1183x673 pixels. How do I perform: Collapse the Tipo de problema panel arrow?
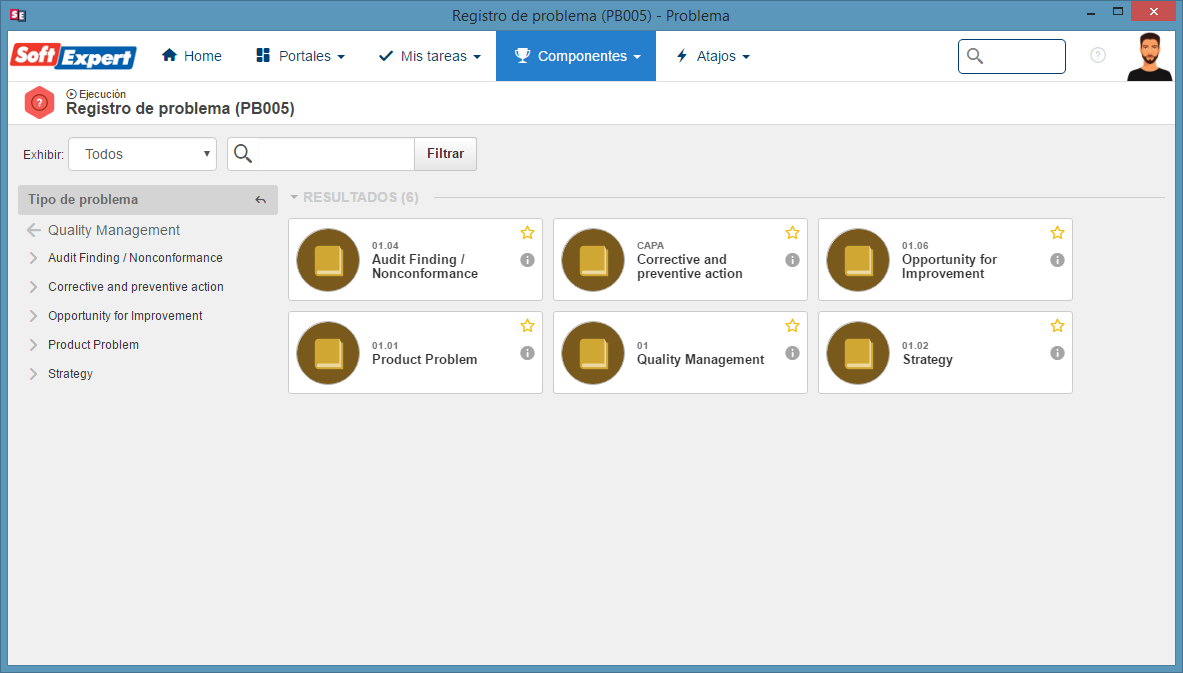[x=260, y=200]
